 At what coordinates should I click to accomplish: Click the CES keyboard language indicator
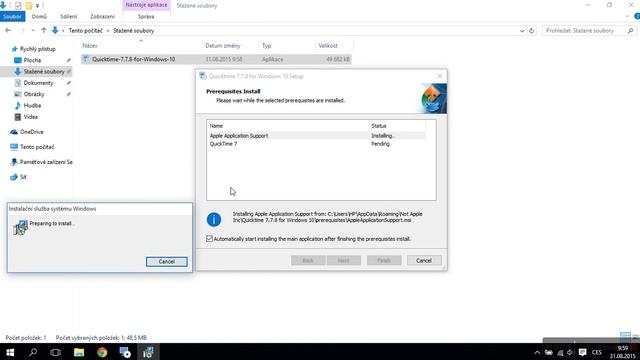[597, 353]
